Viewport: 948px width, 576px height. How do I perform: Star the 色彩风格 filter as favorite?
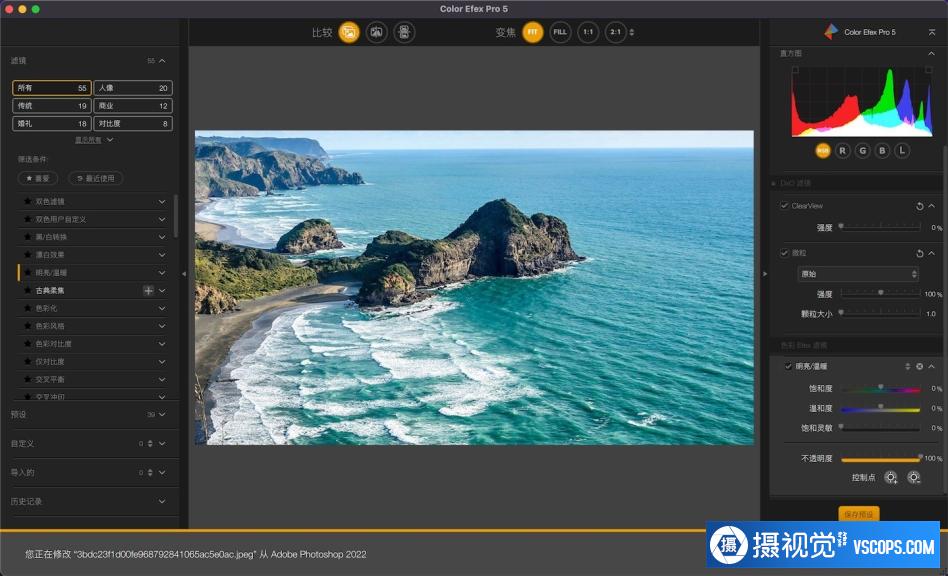(x=27, y=326)
